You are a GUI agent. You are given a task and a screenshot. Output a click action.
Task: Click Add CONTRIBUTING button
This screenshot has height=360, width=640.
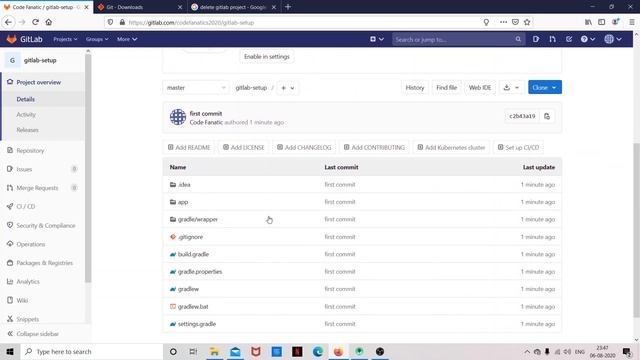click(x=374, y=147)
